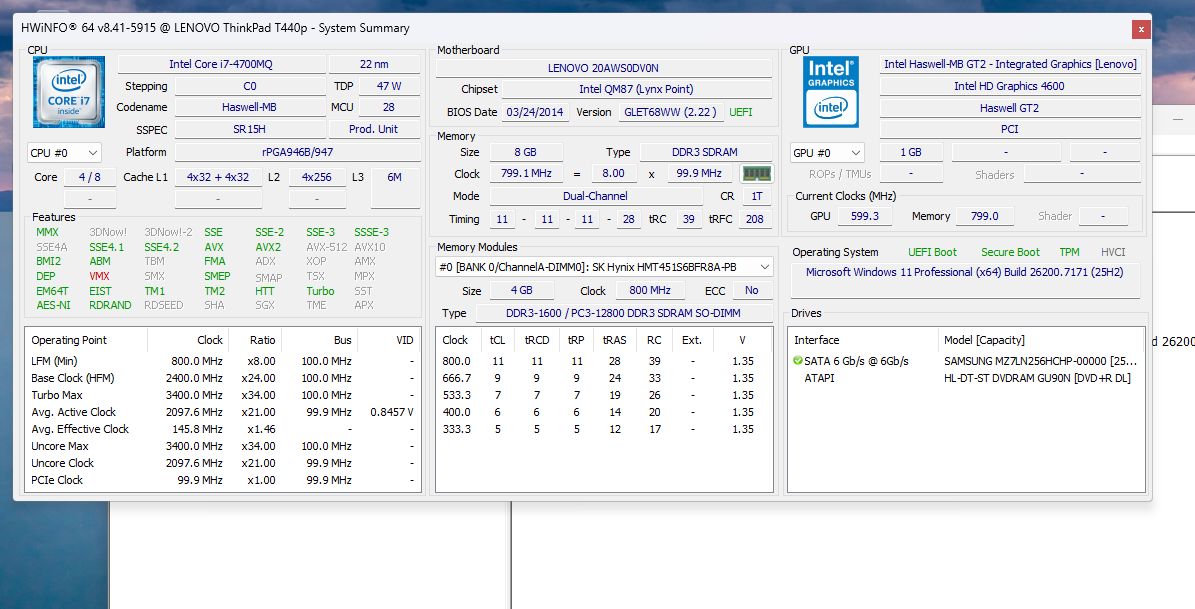Click the Prod. Unit field
Screen dimensions: 1195x609
tap(374, 129)
